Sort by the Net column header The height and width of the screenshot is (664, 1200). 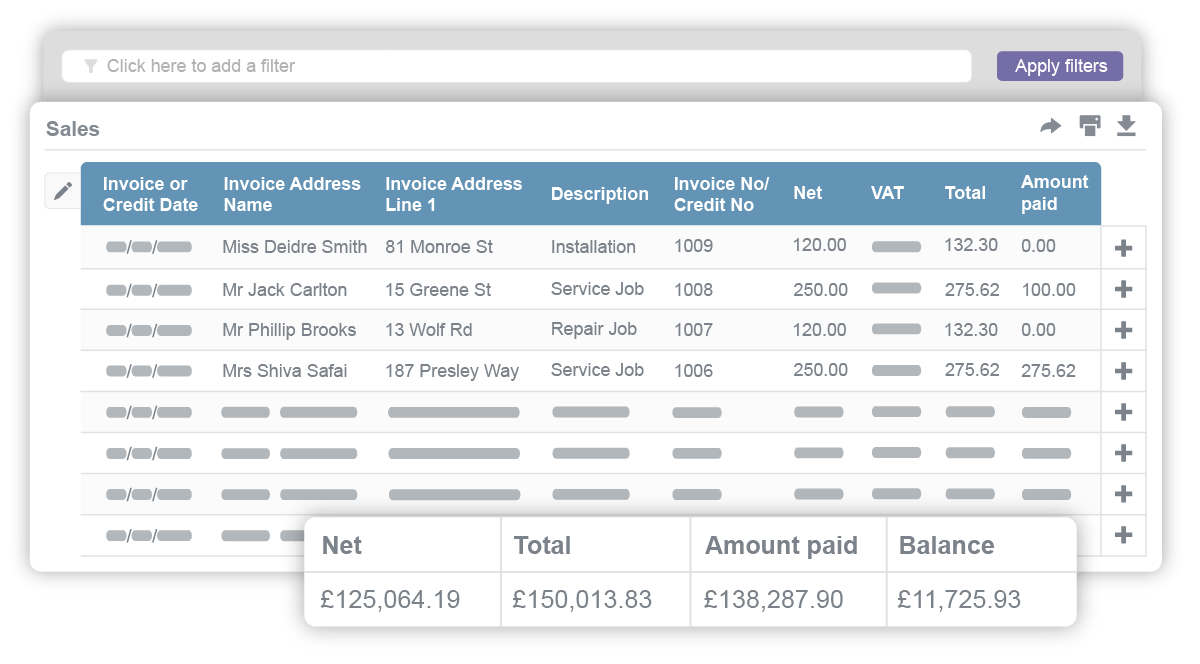pos(806,193)
